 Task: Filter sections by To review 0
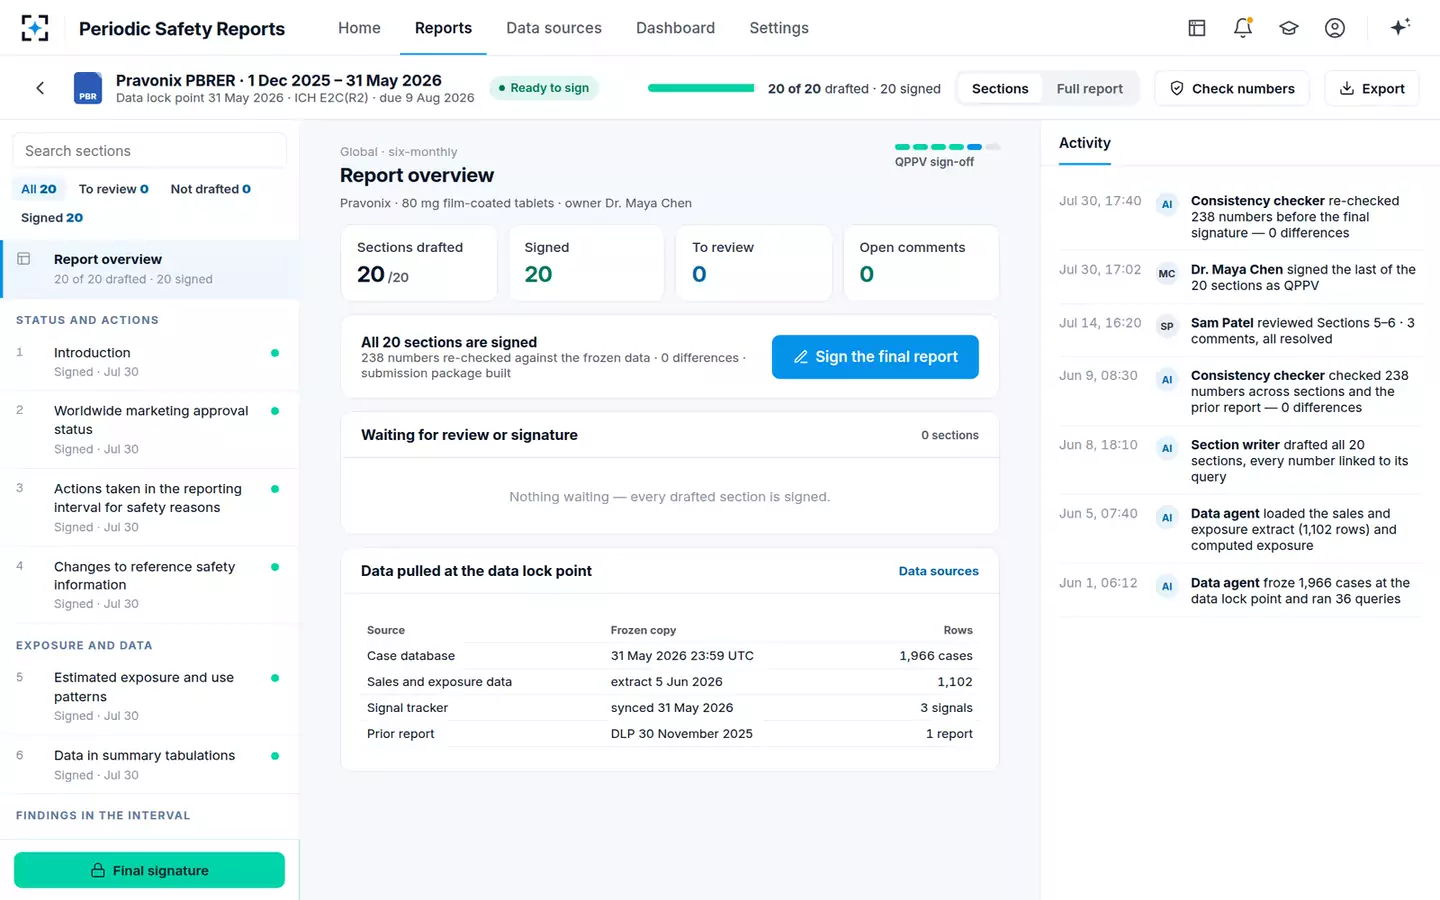pos(113,189)
